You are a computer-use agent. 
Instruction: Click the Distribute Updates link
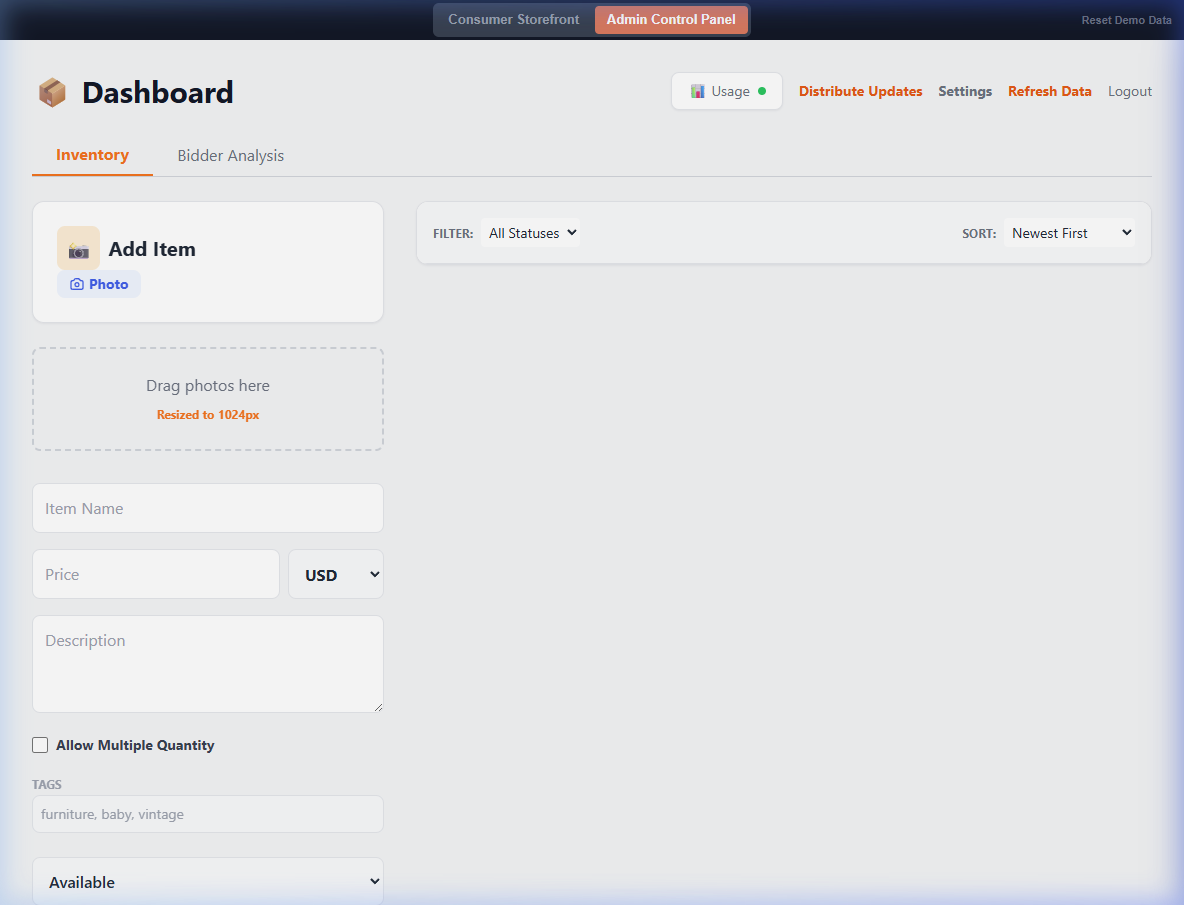click(x=860, y=91)
